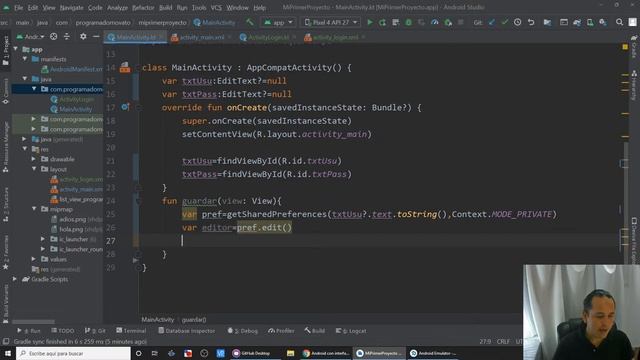Collapse the mipmap folder
Viewport: 640px width, 360px height.
pos(34,209)
